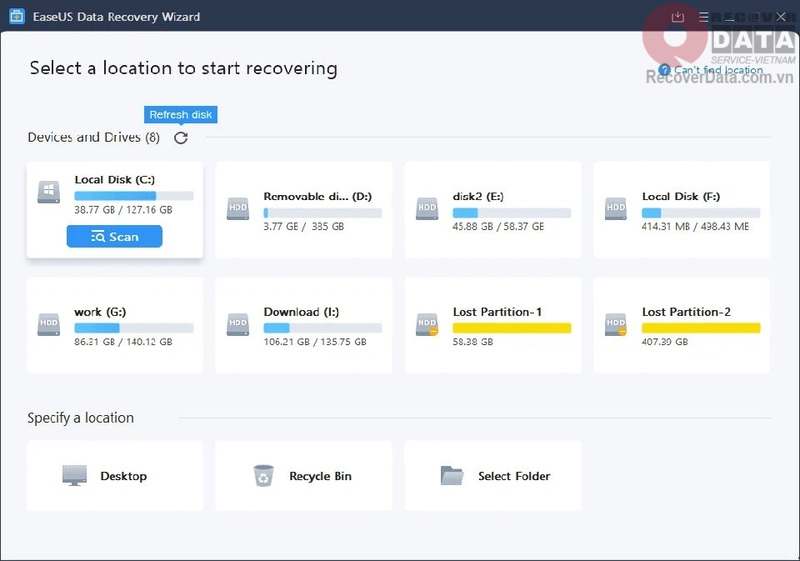The image size is (800, 561).
Task: Click the Specify a location heading
Action: [x=81, y=418]
